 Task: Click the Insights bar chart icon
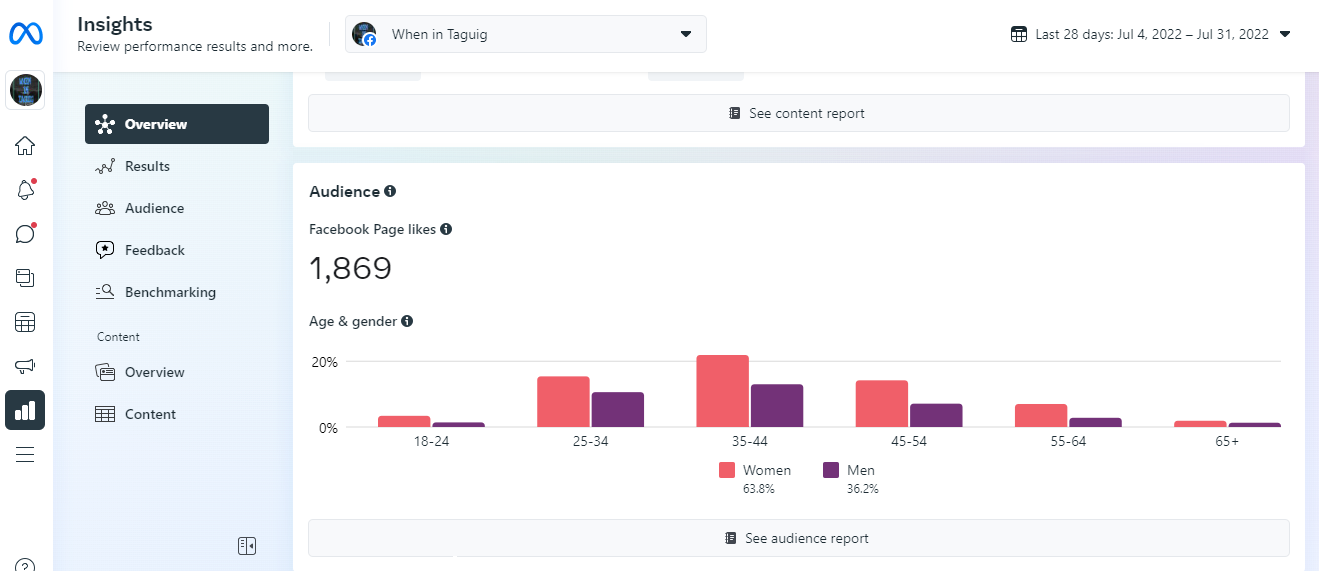coord(25,410)
